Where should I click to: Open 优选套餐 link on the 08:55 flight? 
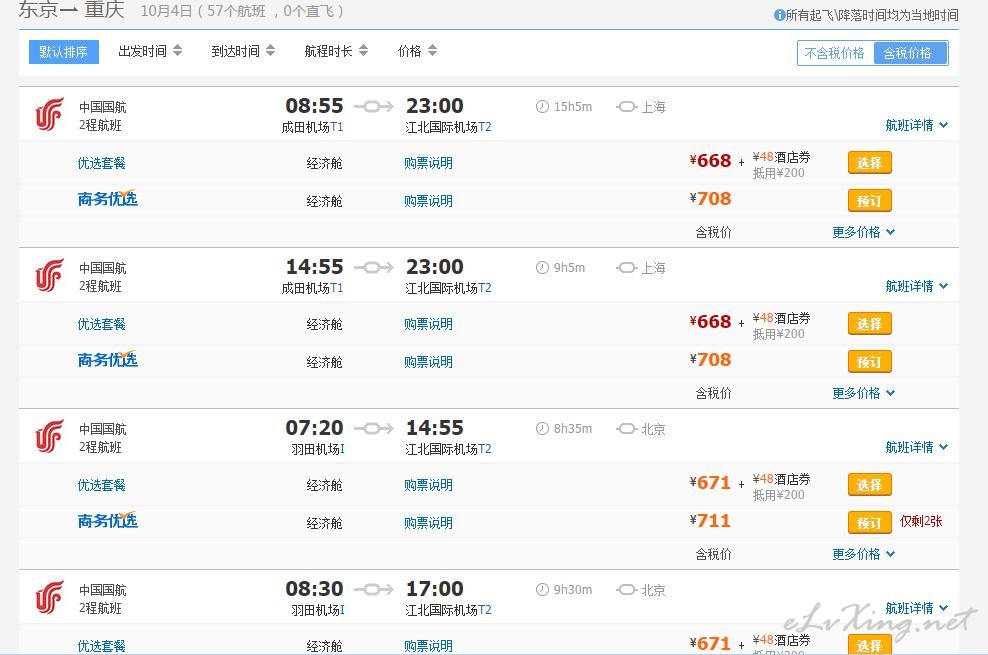pos(101,163)
